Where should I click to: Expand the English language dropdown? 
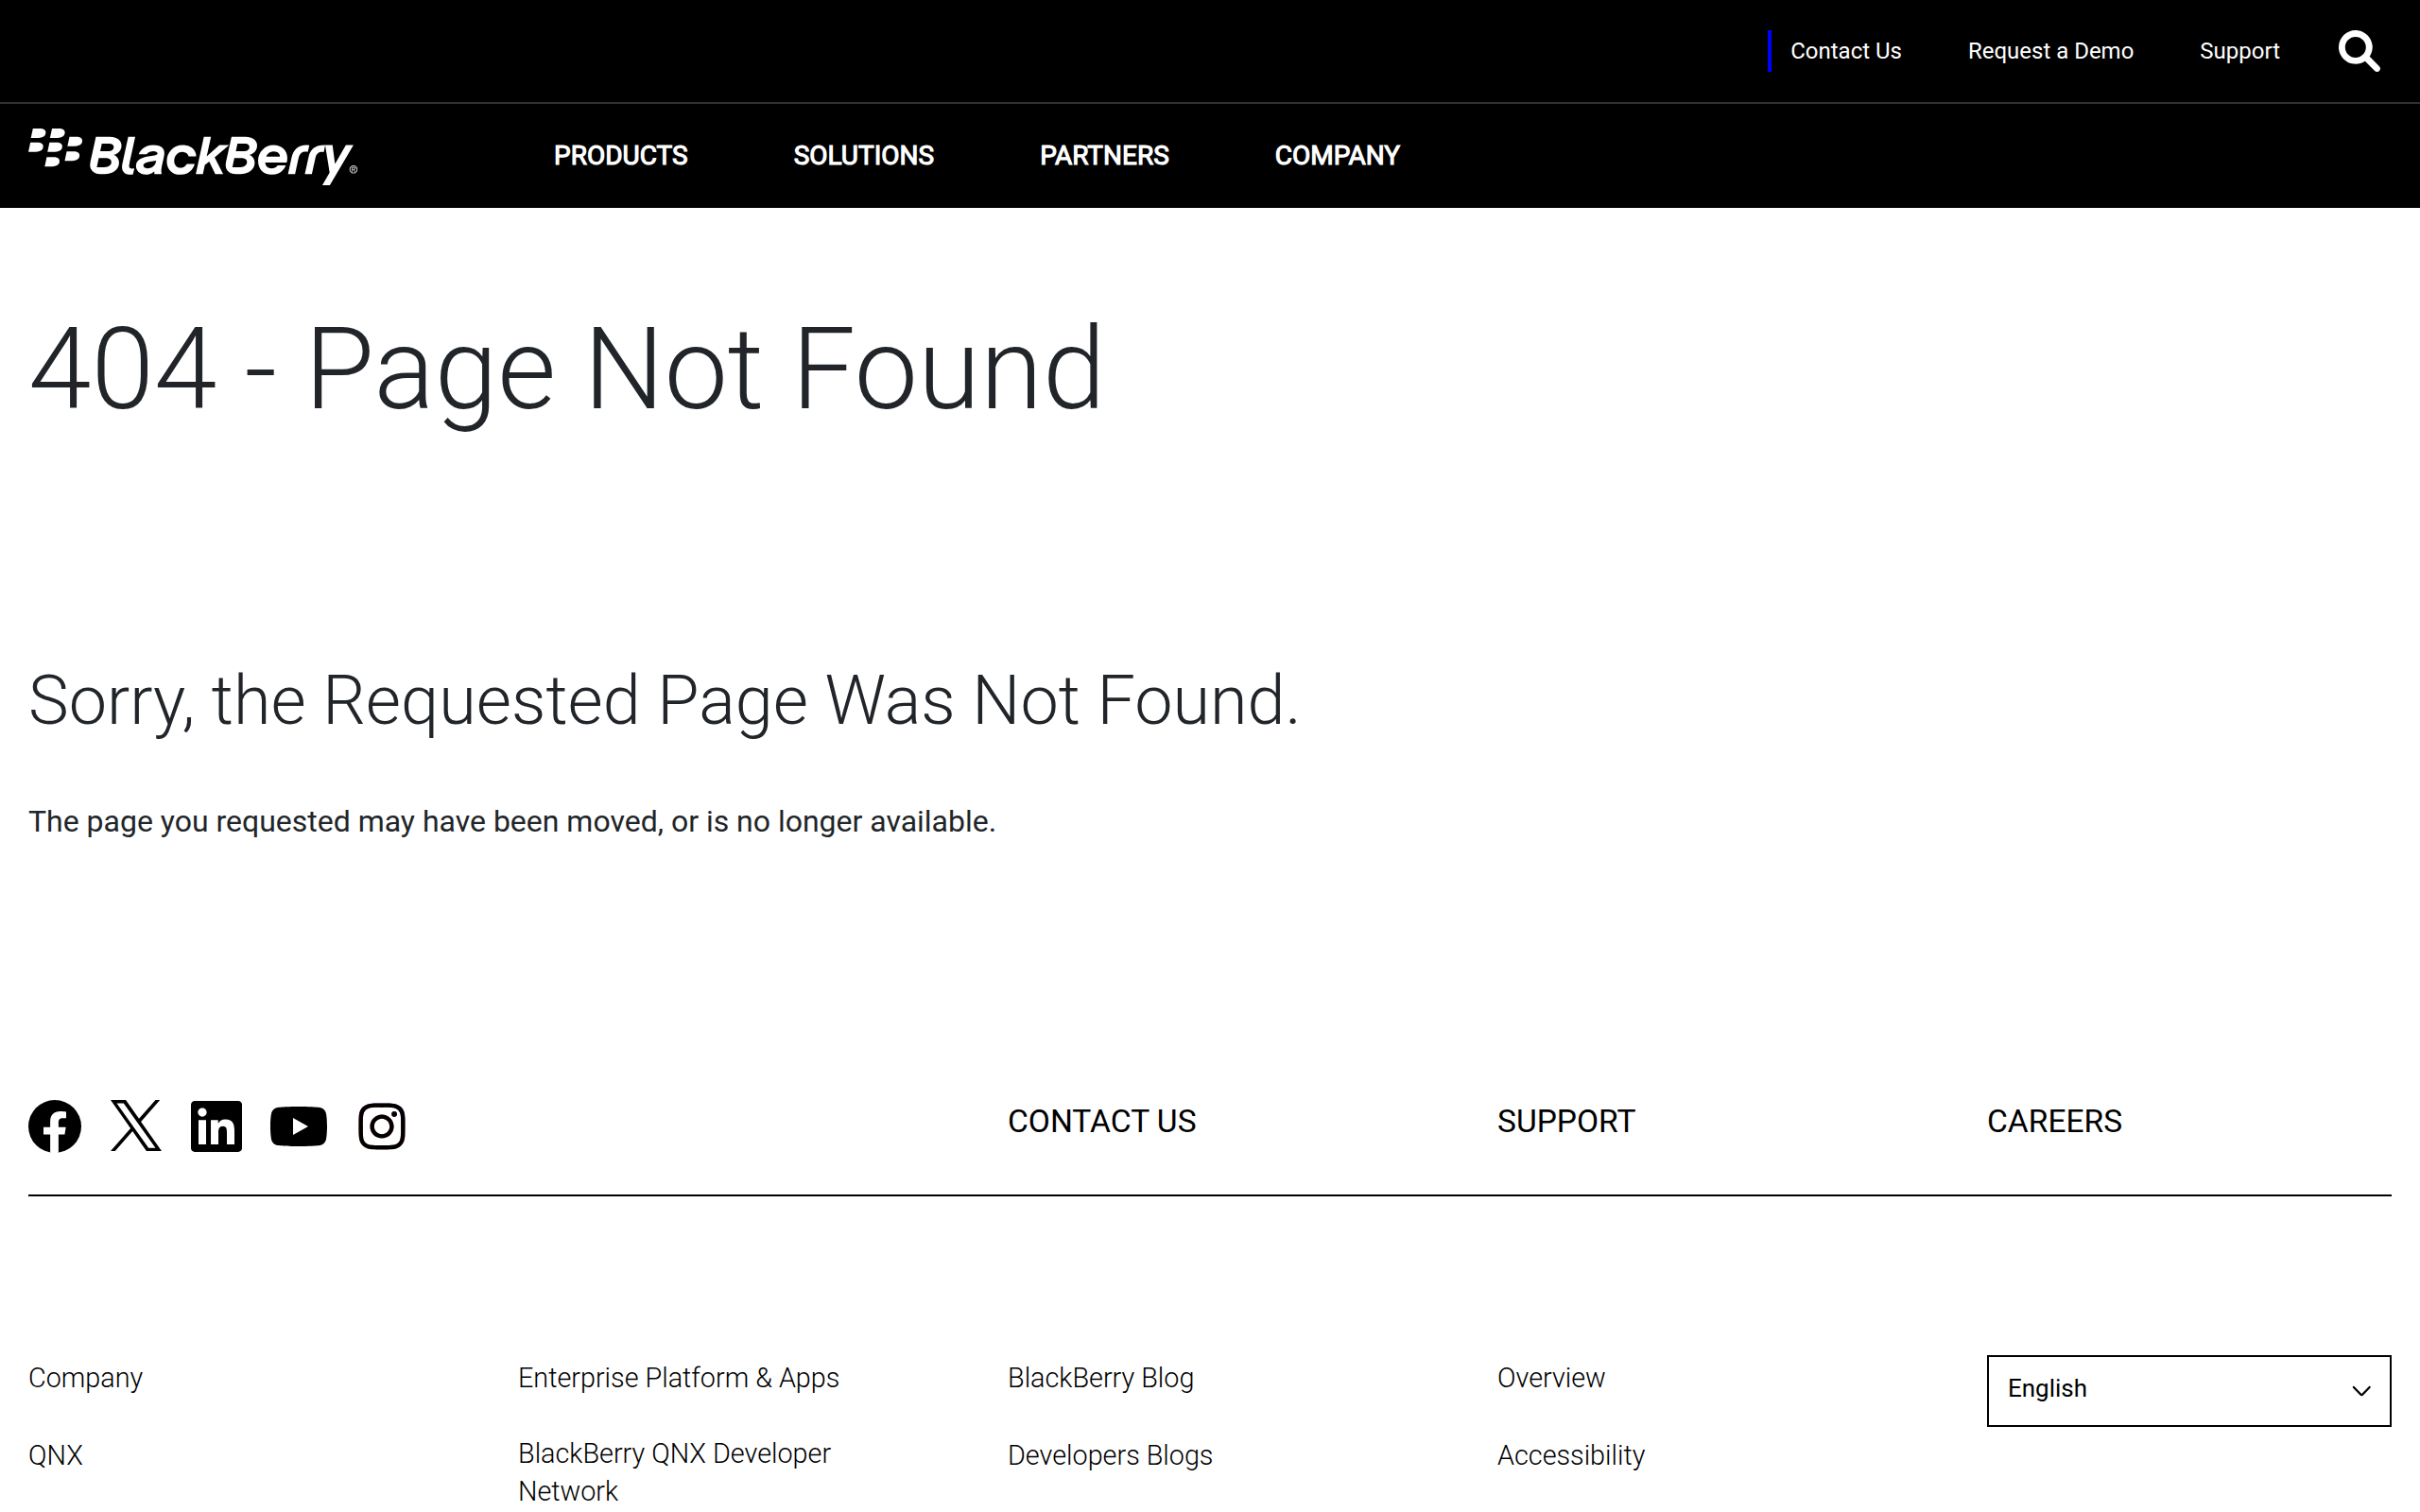(x=2188, y=1390)
